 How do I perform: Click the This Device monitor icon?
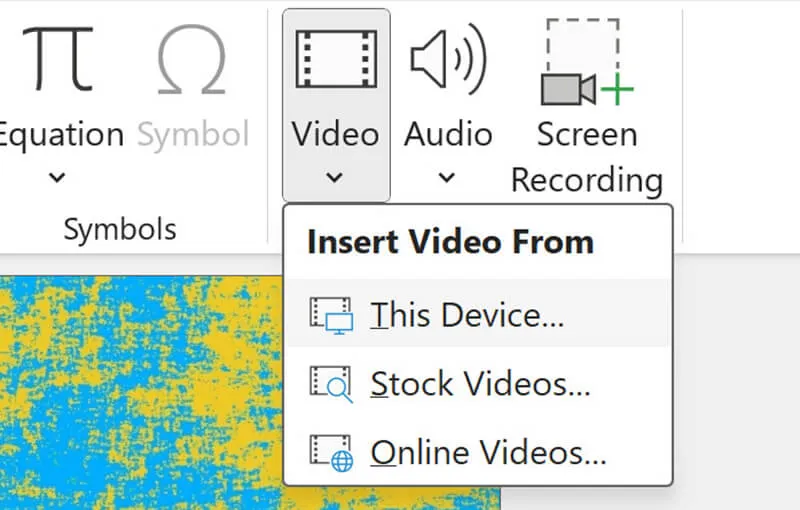tap(331, 315)
